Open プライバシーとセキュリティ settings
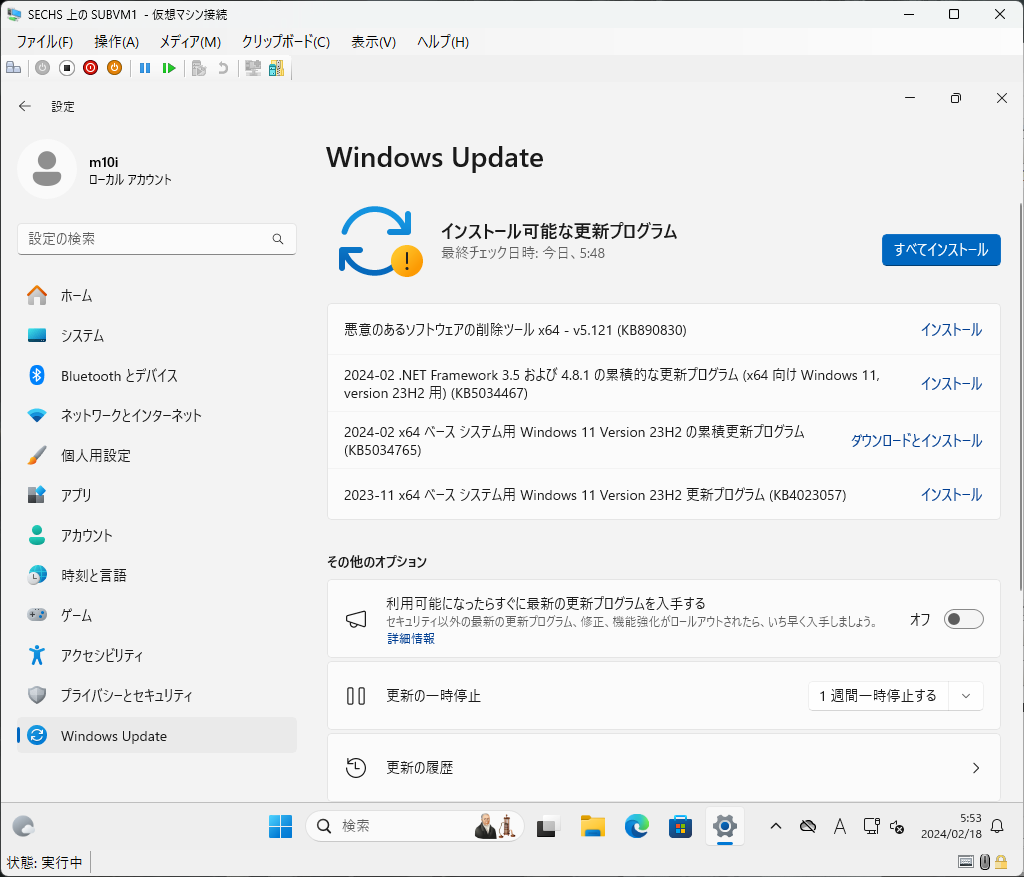Viewport: 1024px width, 877px height. pos(157,695)
